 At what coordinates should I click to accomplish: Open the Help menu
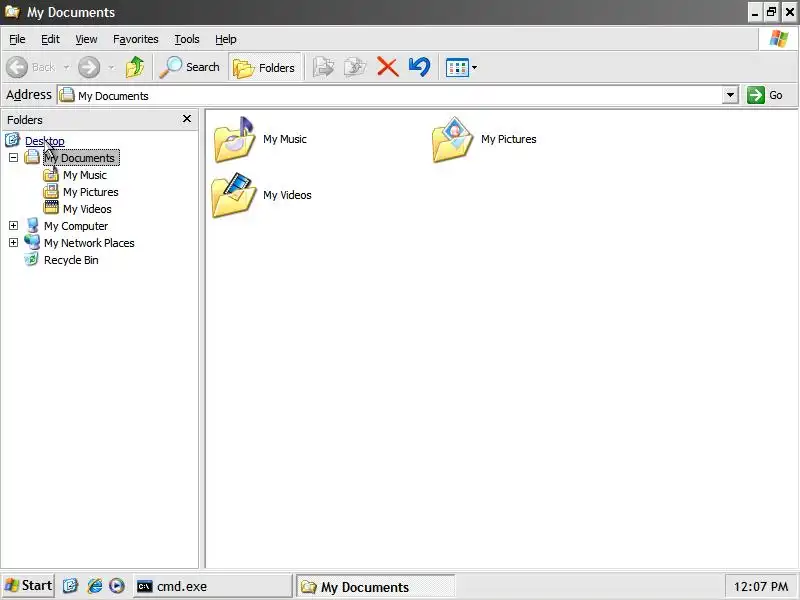click(226, 39)
